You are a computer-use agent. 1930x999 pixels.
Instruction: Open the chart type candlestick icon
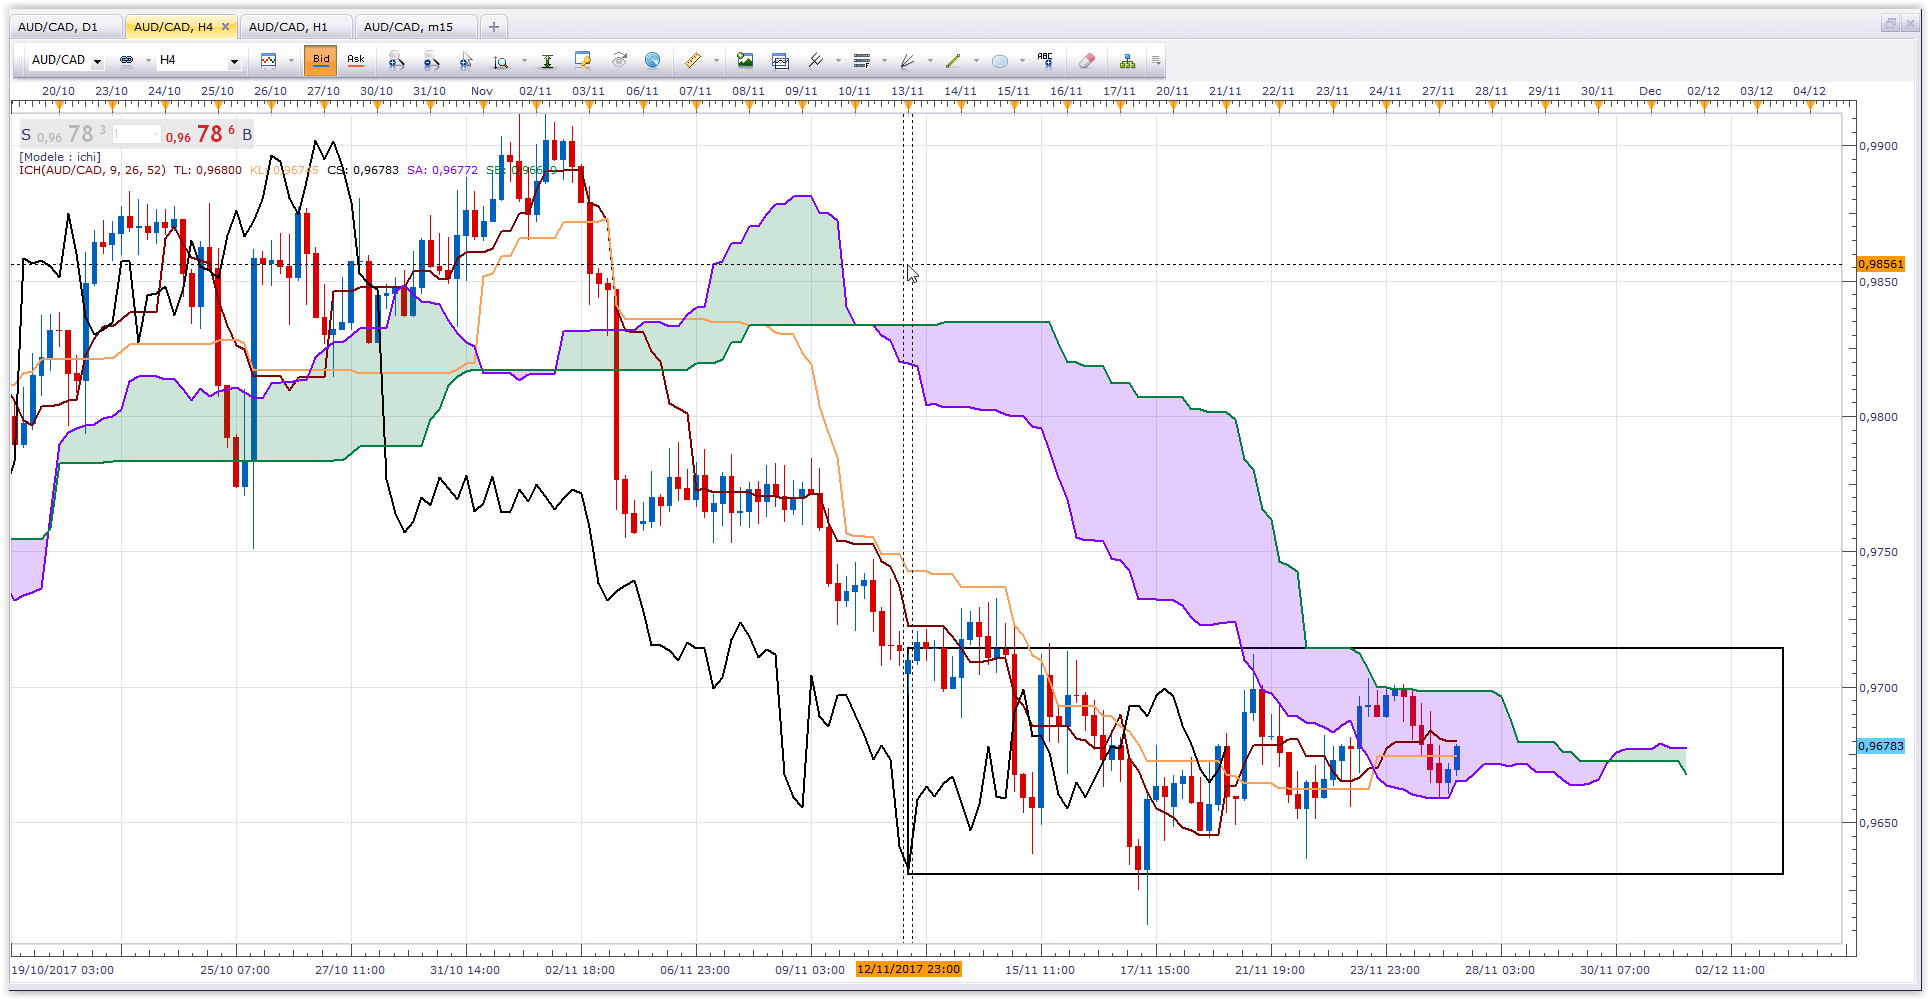click(x=268, y=60)
